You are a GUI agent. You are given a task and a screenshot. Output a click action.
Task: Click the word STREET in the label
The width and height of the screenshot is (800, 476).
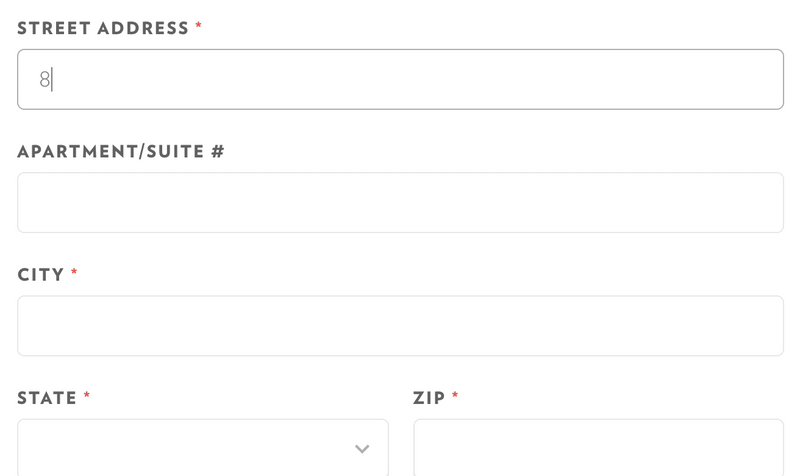(54, 28)
